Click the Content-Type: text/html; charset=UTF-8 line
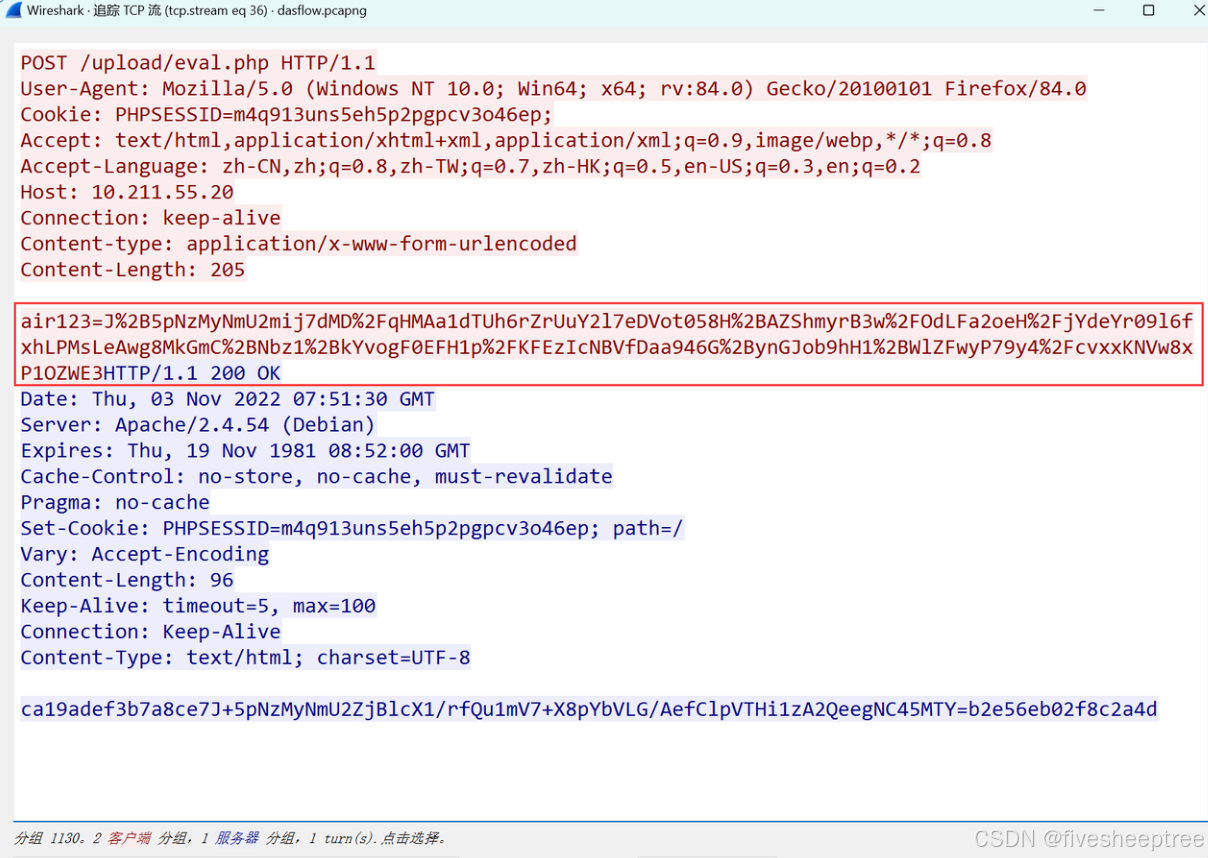Image resolution: width=1208 pixels, height=858 pixels. (245, 659)
